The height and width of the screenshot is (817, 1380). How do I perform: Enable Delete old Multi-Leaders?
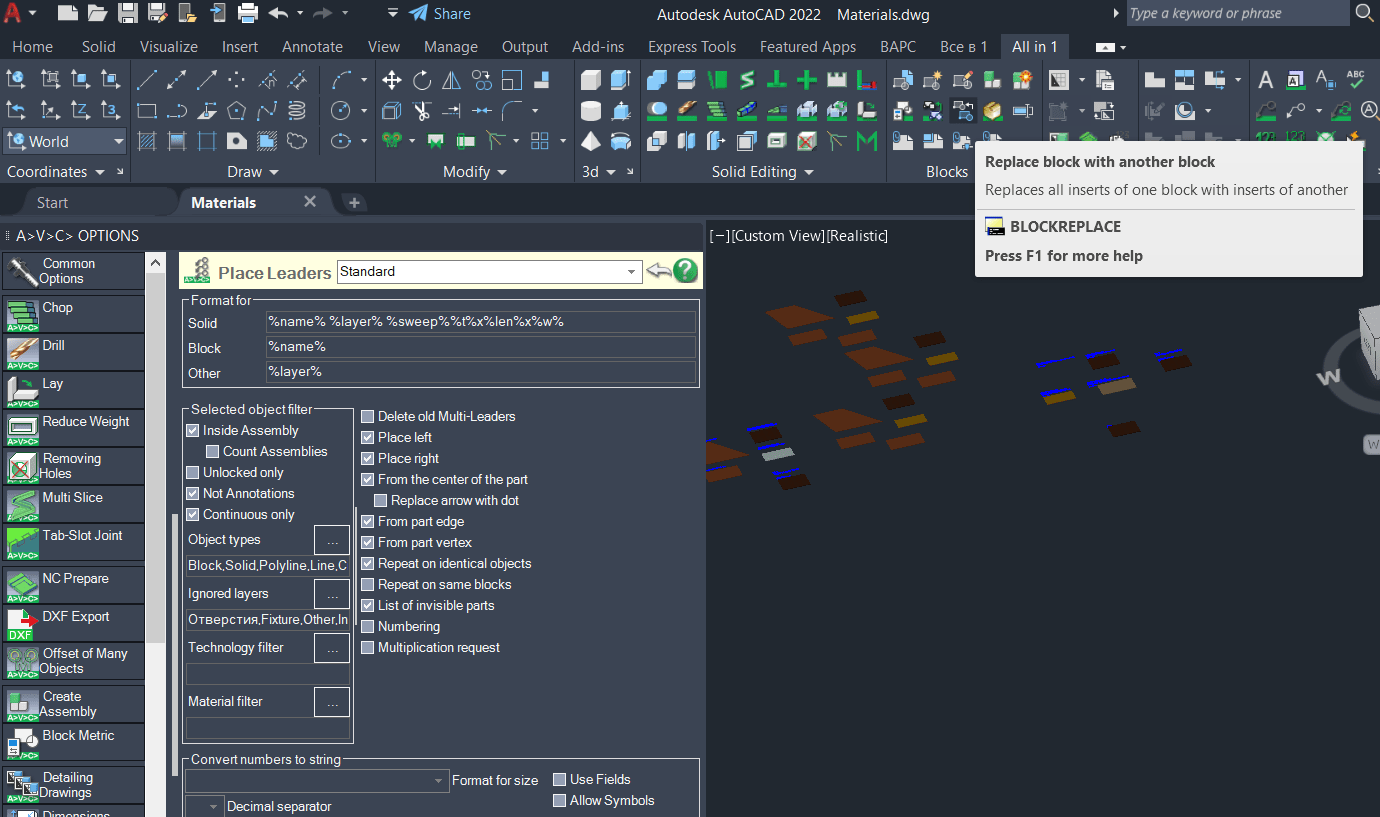click(x=368, y=417)
